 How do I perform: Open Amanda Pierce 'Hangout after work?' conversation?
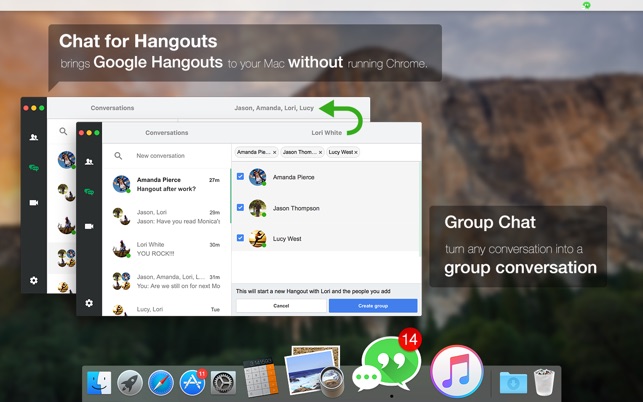coord(166,184)
